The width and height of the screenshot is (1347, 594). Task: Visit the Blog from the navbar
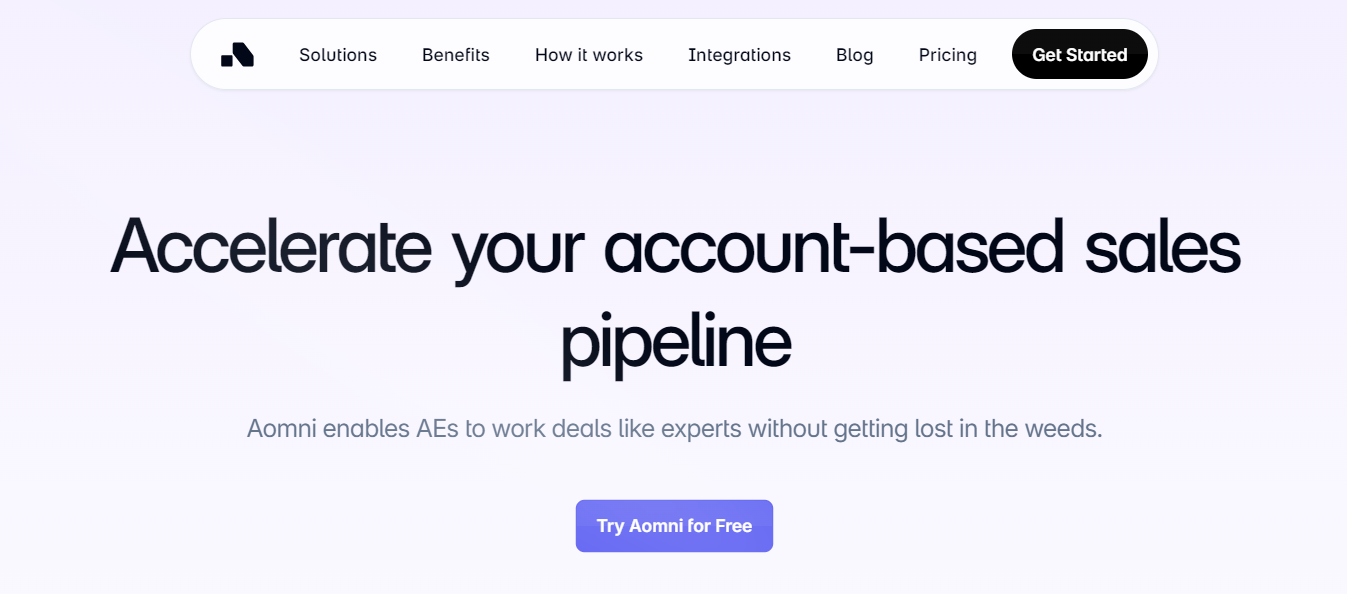[854, 55]
